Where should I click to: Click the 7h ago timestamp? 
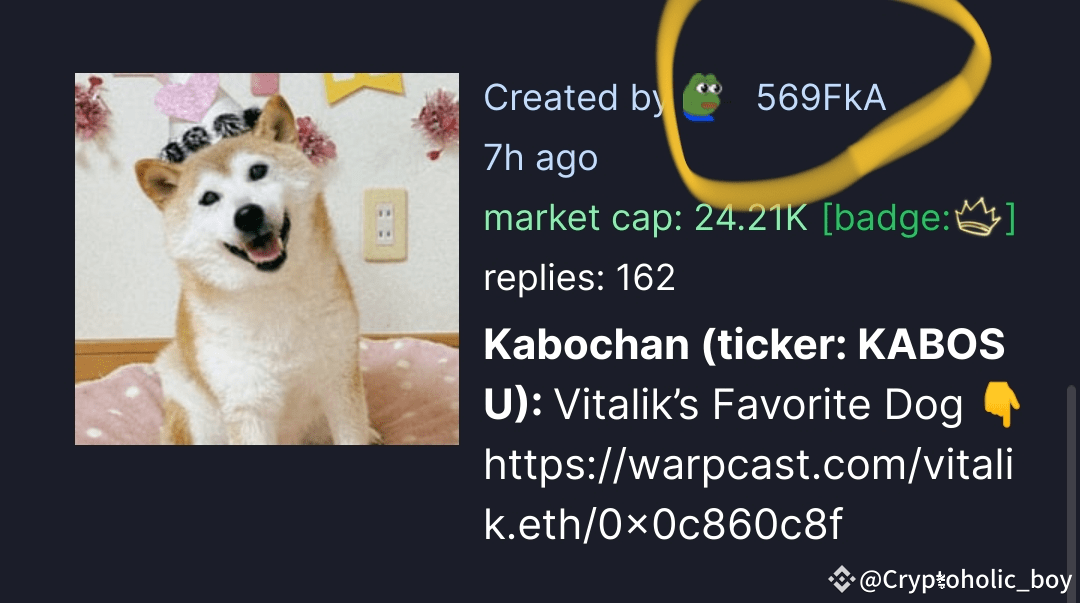pos(541,159)
